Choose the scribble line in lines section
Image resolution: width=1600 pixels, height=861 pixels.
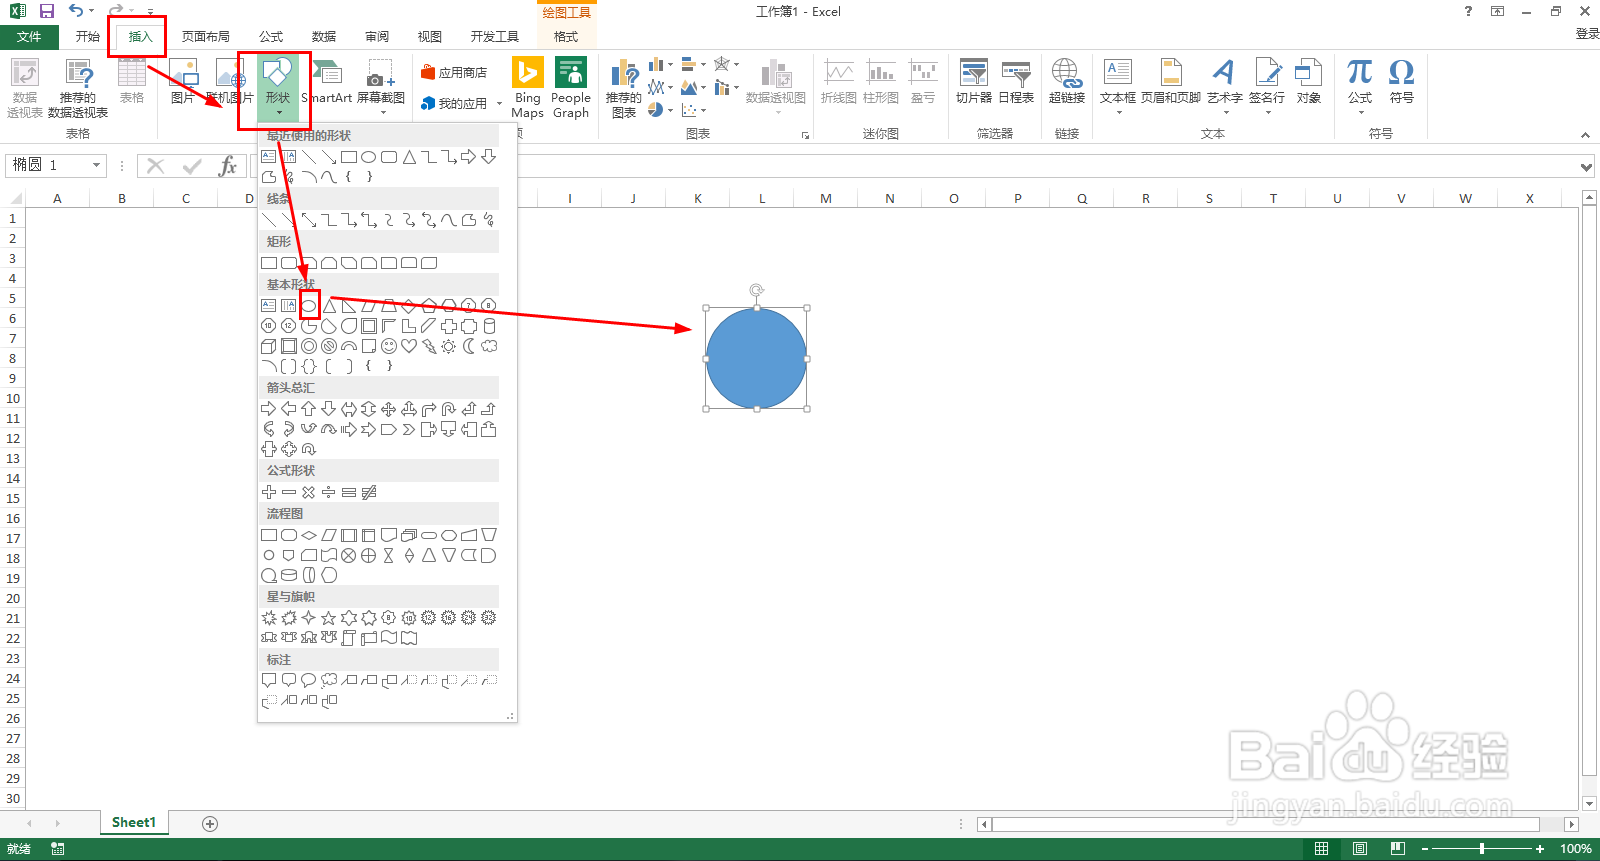[x=489, y=220]
